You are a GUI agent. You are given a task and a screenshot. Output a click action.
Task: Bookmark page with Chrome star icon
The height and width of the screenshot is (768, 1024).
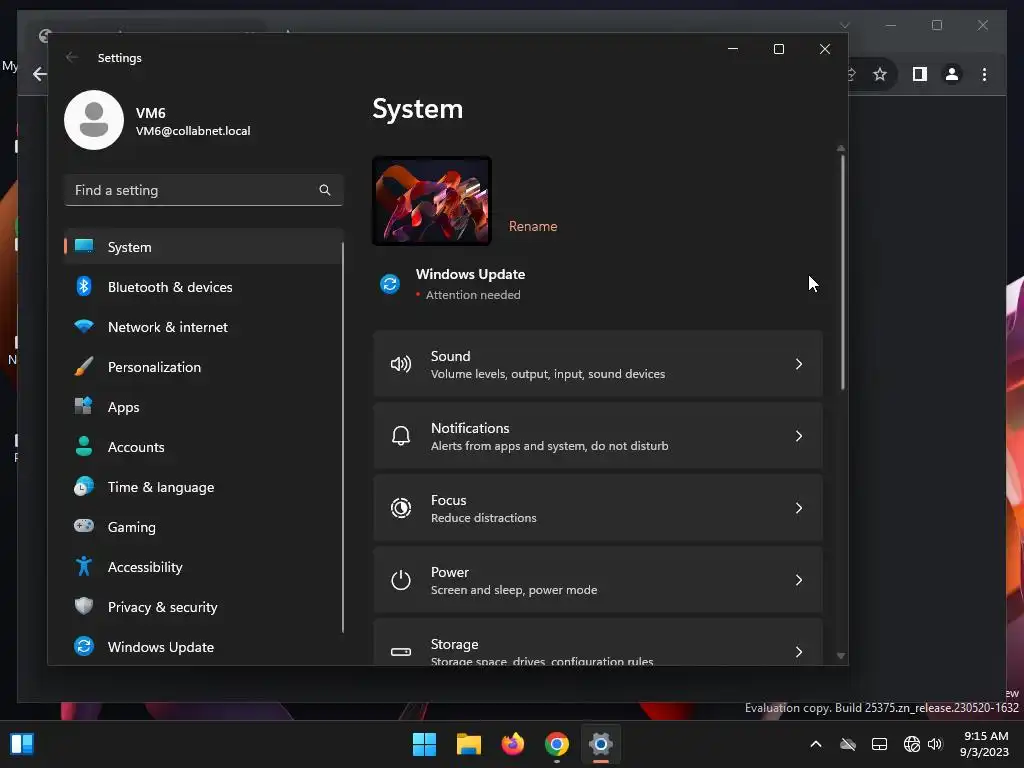[x=880, y=74]
